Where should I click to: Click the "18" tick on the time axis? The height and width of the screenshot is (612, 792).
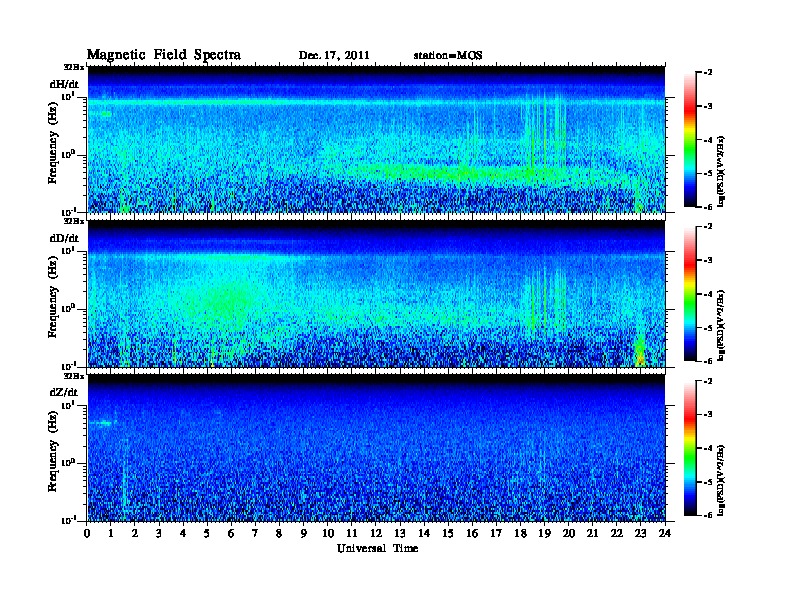pyautogui.click(x=520, y=533)
